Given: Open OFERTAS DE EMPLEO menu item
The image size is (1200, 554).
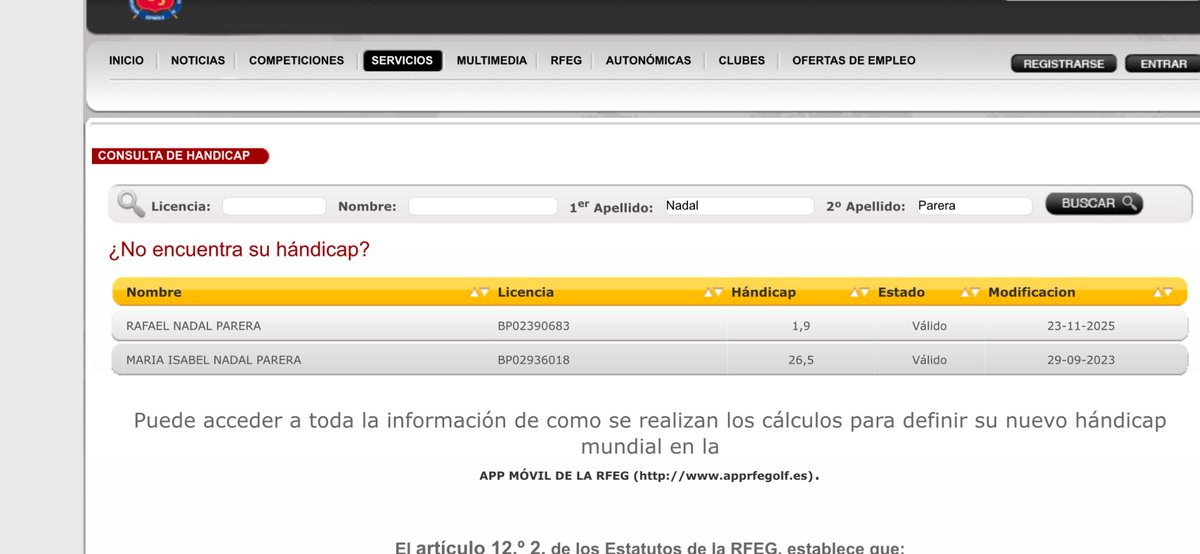Looking at the screenshot, I should [x=854, y=61].
